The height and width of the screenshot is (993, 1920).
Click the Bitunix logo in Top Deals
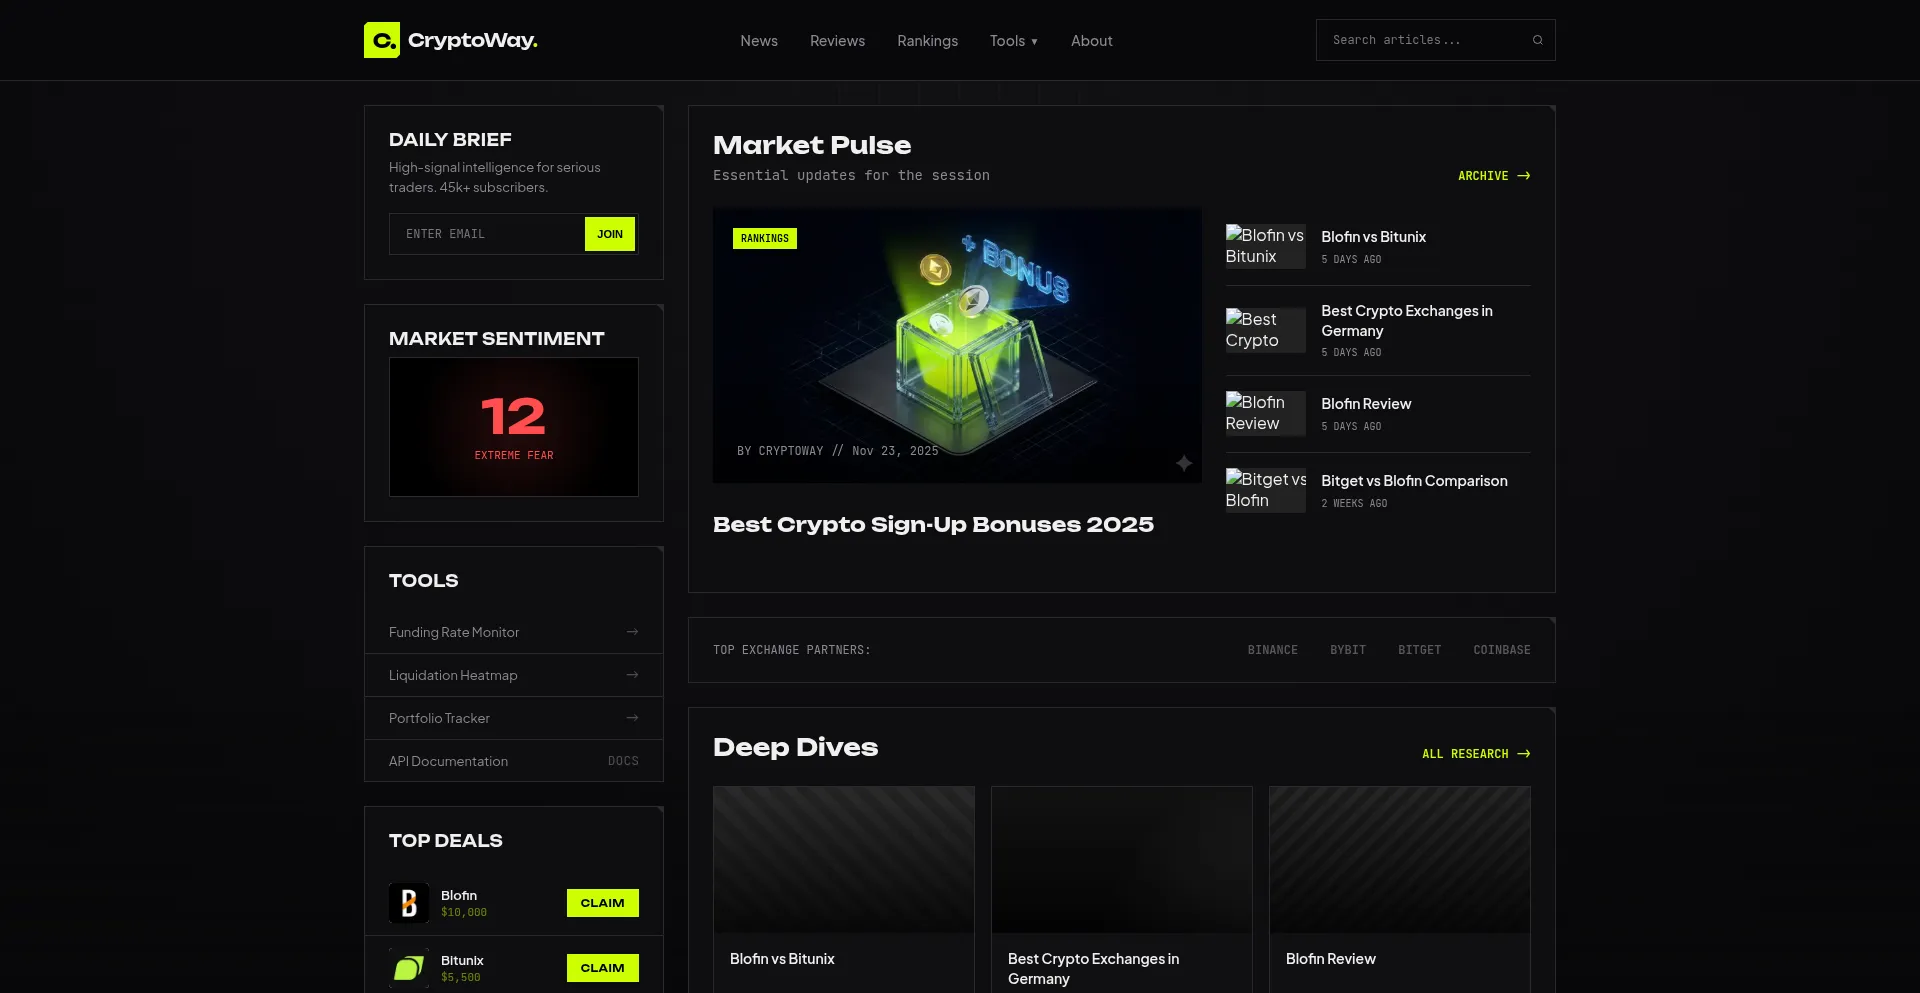point(408,968)
